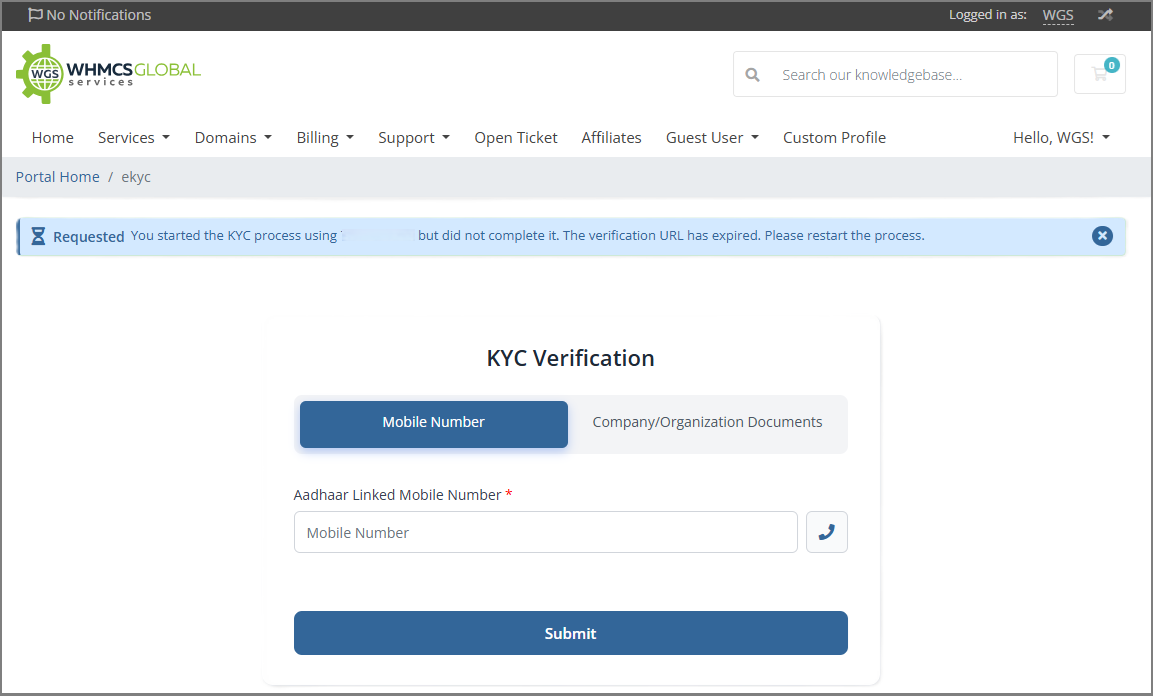Screen dimensions: 1153x696
Task: Click the phone icon beside Mobile Number
Action: tap(826, 532)
